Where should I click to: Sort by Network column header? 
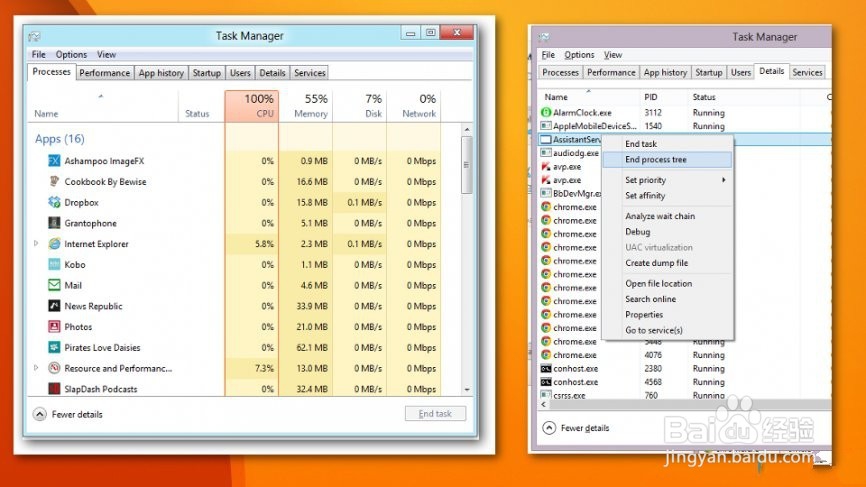414,106
